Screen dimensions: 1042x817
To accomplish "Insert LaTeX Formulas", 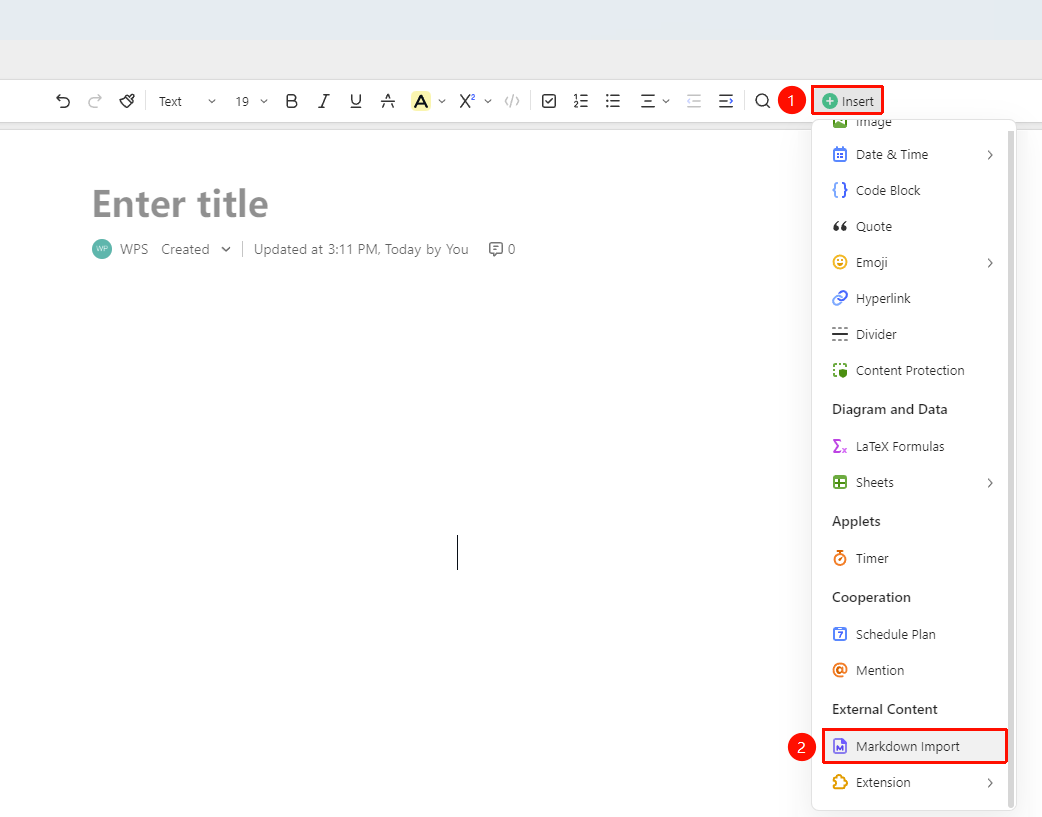I will [x=913, y=446].
